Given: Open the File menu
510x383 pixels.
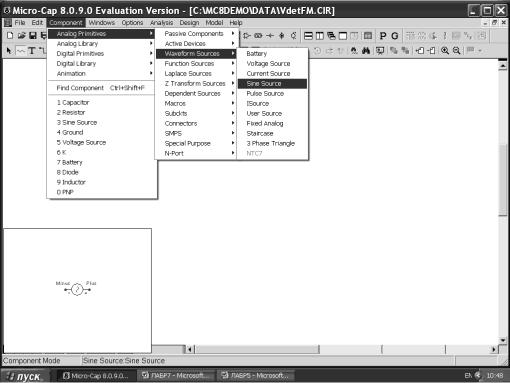Looking at the screenshot, I should coord(20,23).
